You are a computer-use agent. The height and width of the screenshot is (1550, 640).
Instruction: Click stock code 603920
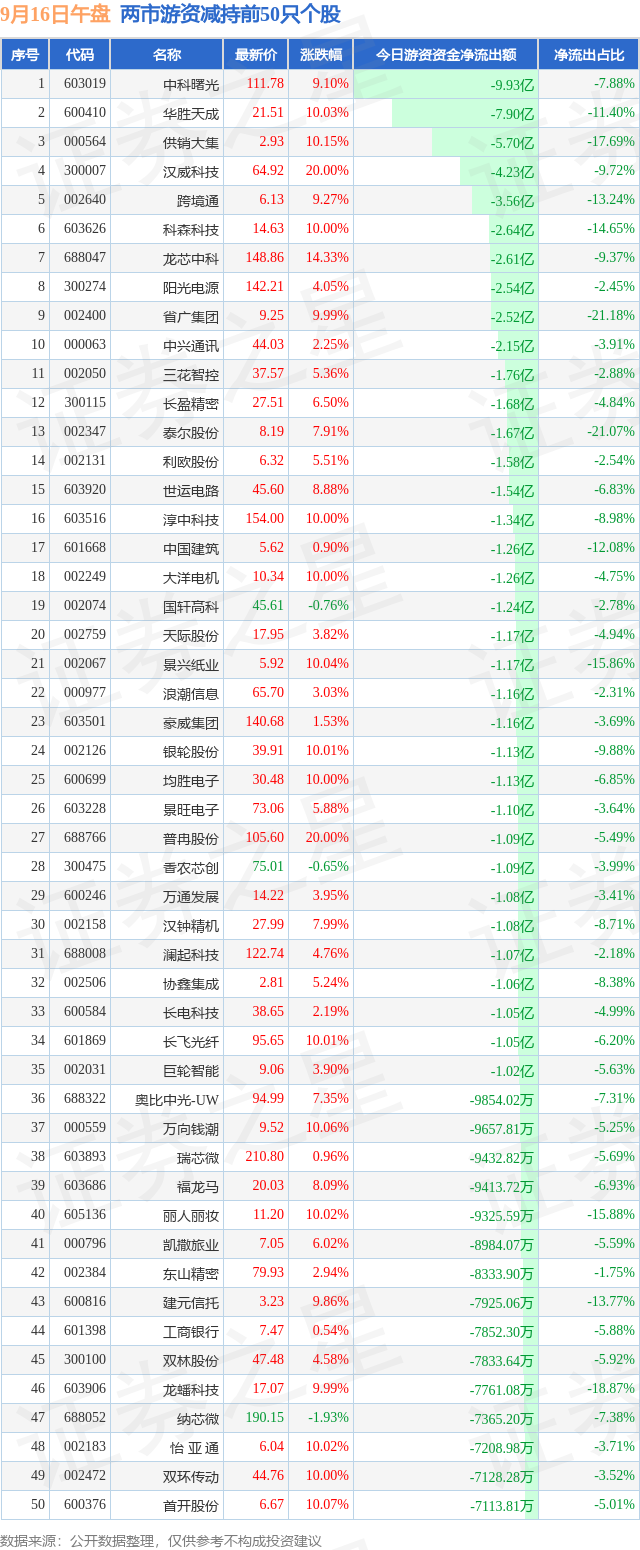pyautogui.click(x=85, y=490)
